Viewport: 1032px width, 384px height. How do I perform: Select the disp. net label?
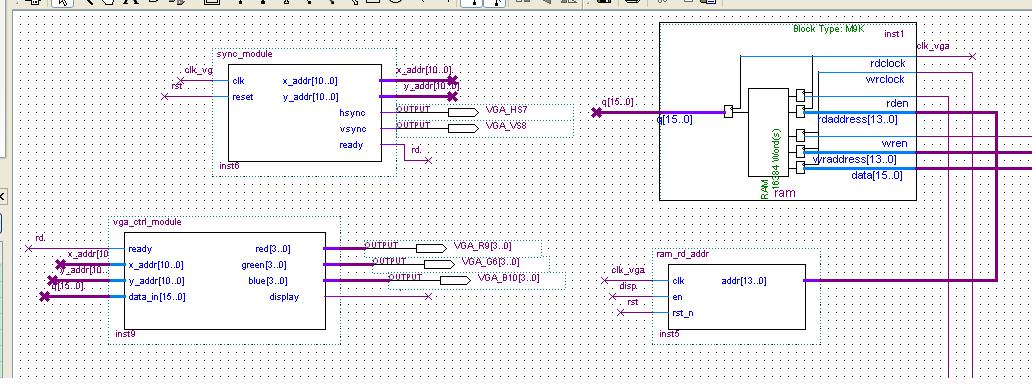point(629,286)
